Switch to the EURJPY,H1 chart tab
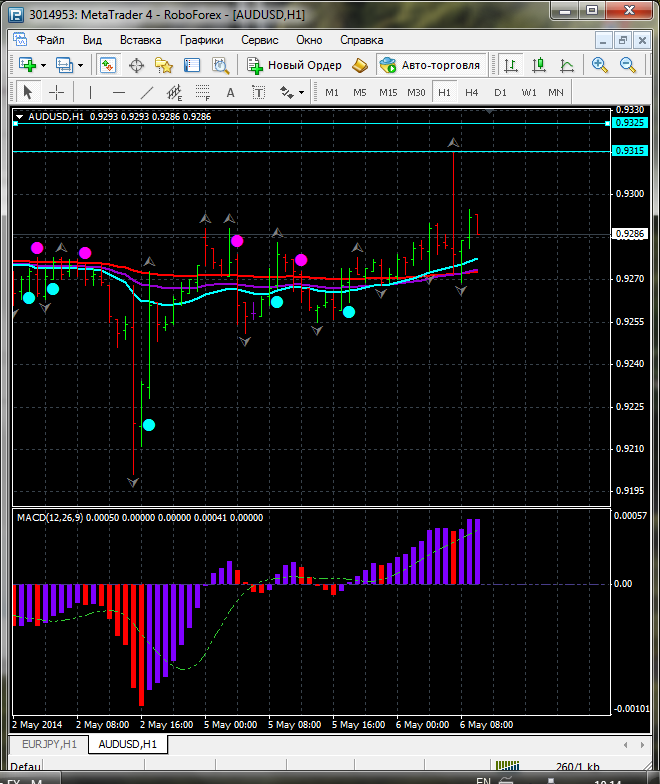 (46, 744)
